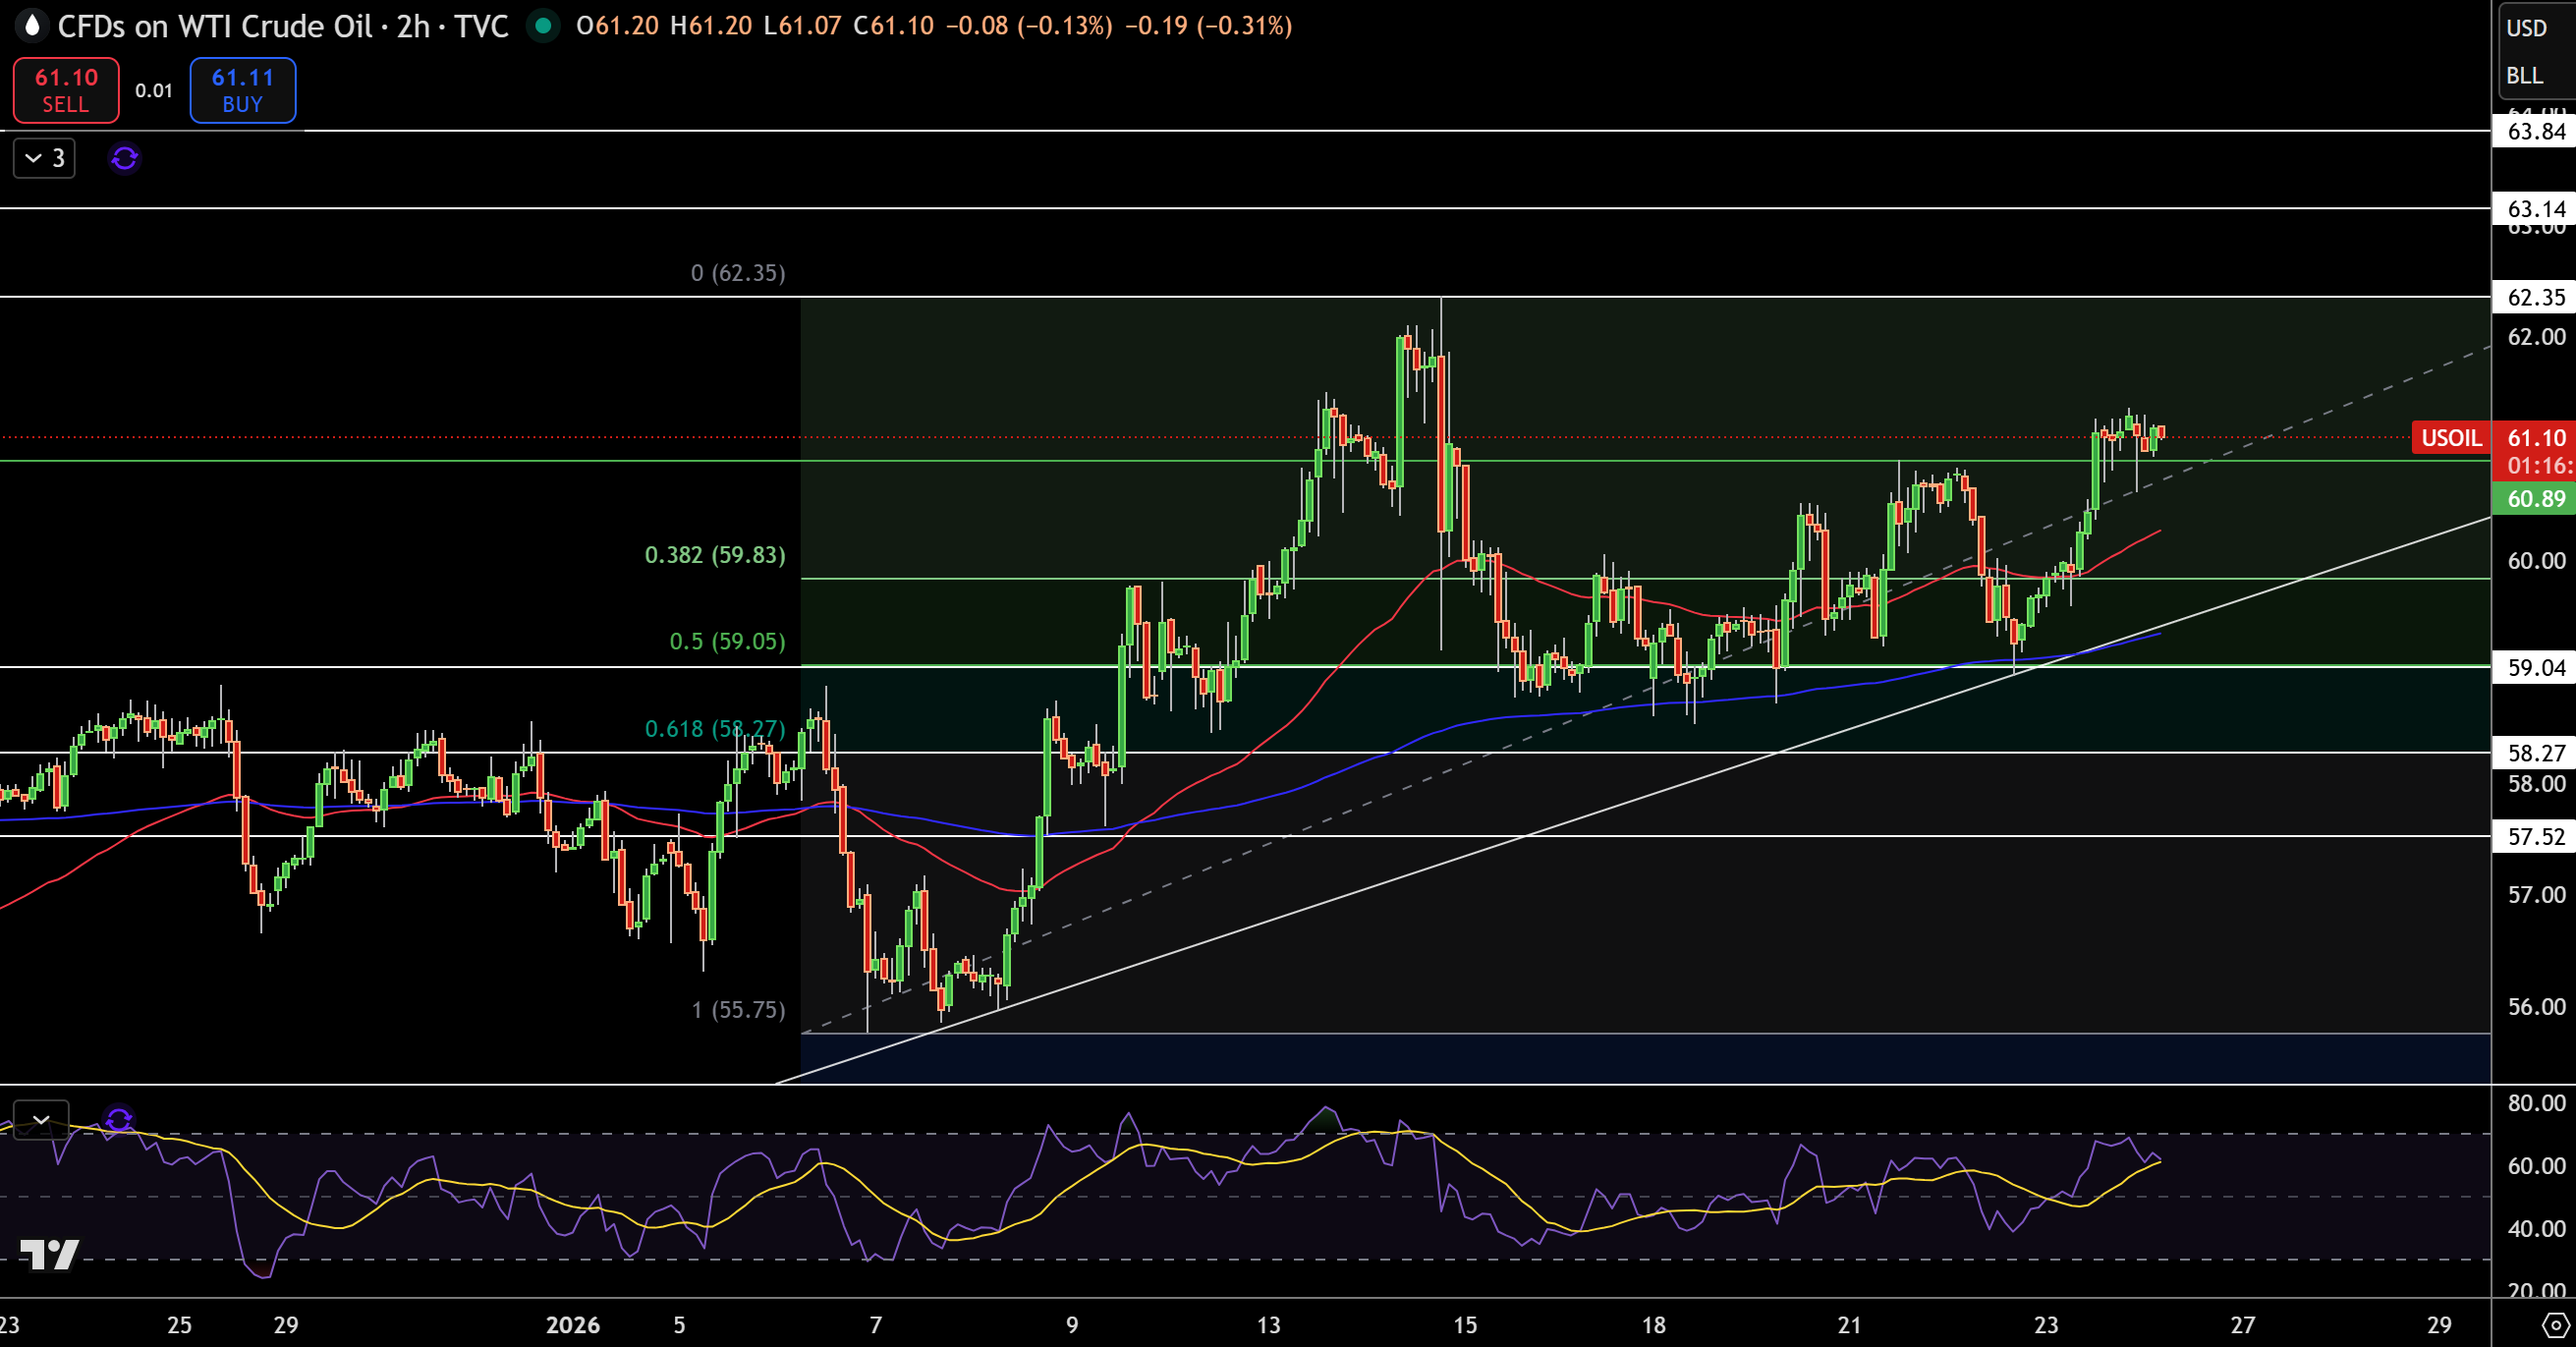Screen dimensions: 2576x1347
Task: Click the 0.01 spread value
Action: (154, 91)
